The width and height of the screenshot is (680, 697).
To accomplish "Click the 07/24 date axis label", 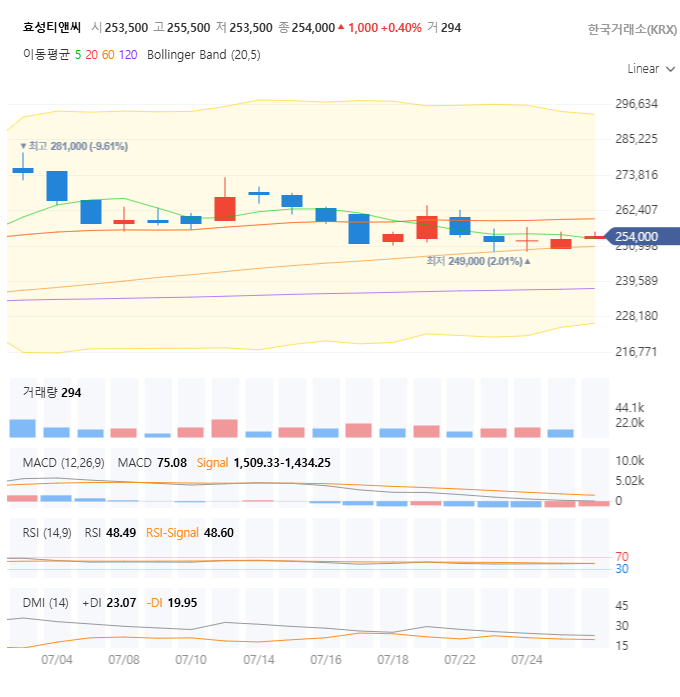I will click(x=527, y=660).
